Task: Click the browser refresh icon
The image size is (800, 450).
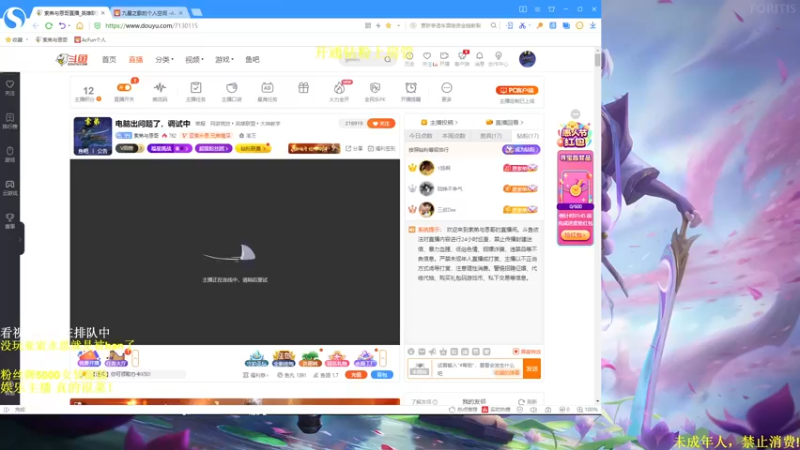Action: (49, 26)
